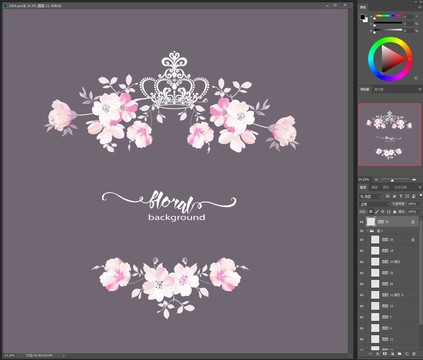The height and width of the screenshot is (360, 423).
Task: Toggle the adjustment layer filter icon
Action: tap(394, 196)
